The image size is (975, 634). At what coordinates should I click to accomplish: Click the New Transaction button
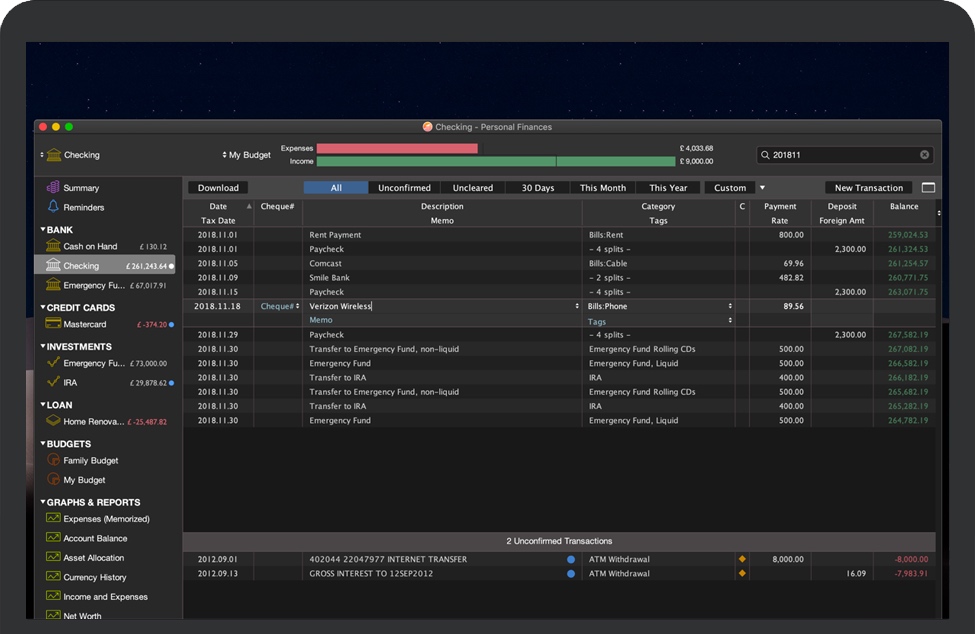[x=868, y=187]
